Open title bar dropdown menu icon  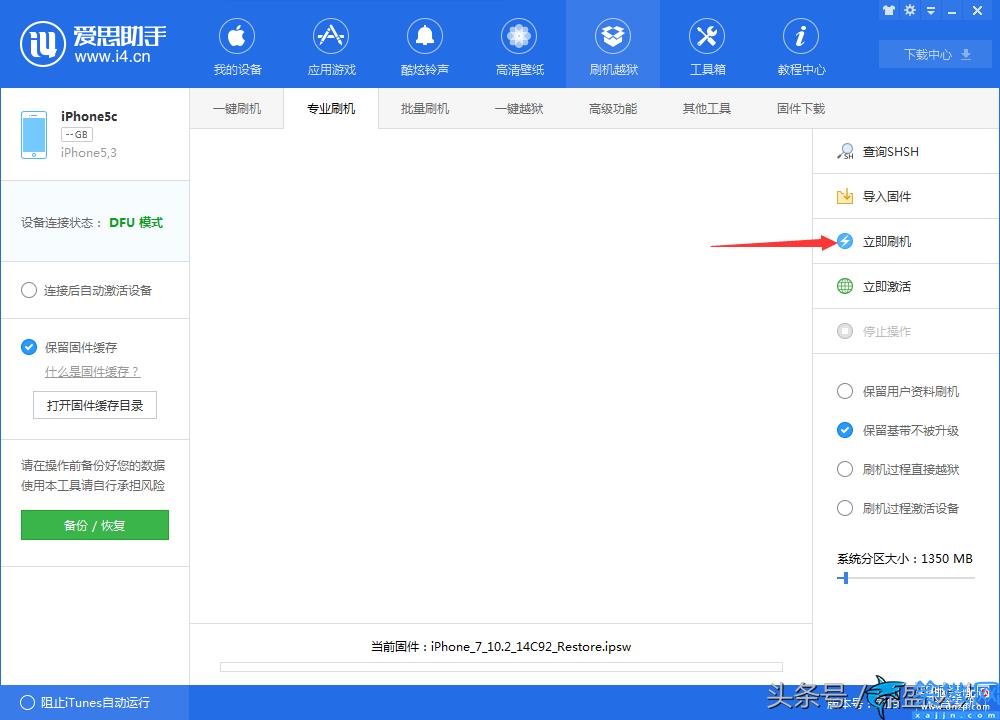931,11
